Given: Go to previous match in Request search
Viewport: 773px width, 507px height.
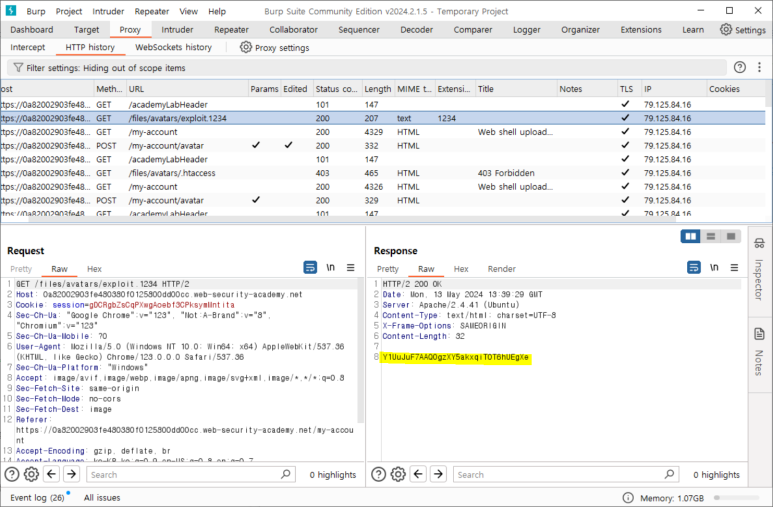Looking at the screenshot, I should tap(51, 474).
